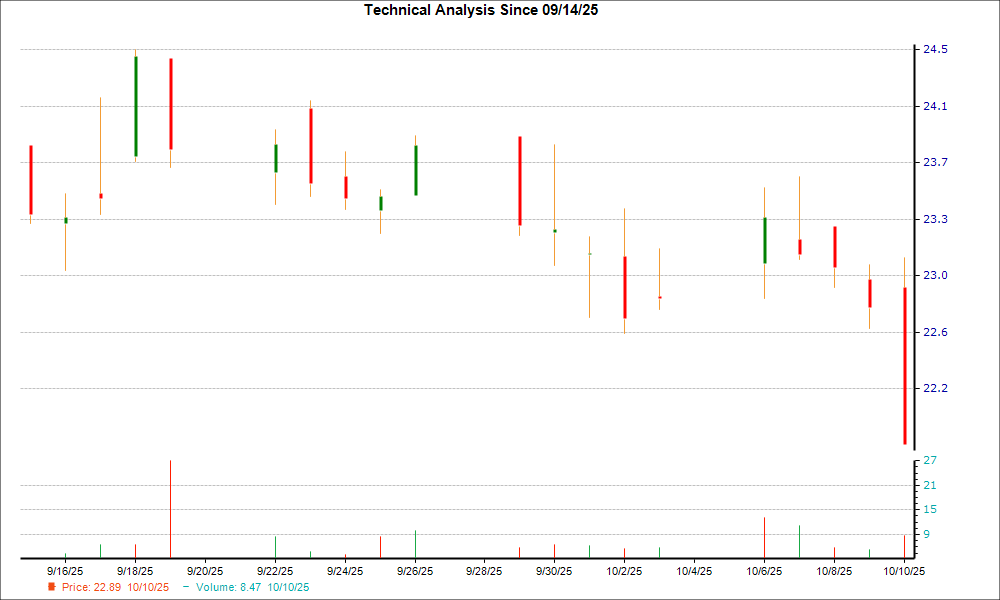Click the chart title Technical Analysis Since 09/14/25

[488, 10]
